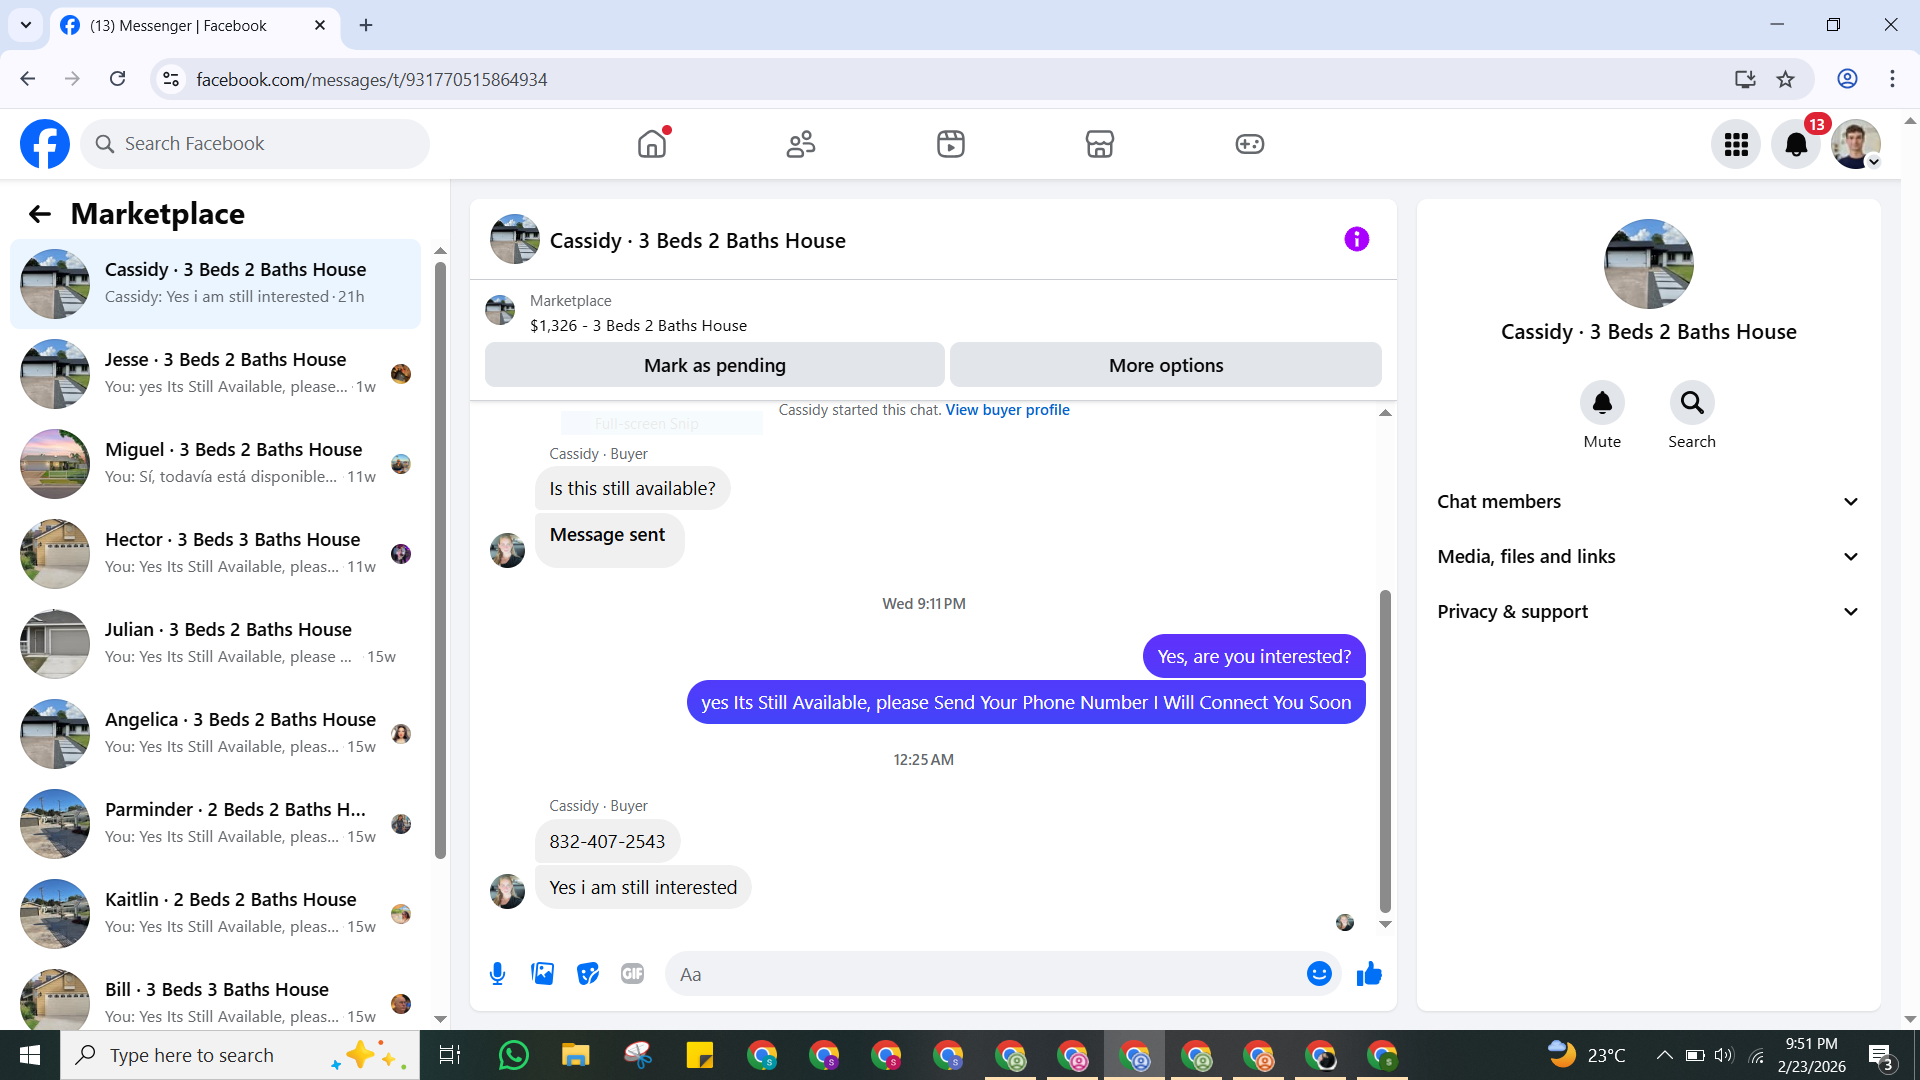Open the emoji picker in the message box
The image size is (1920, 1080).
1319,974
